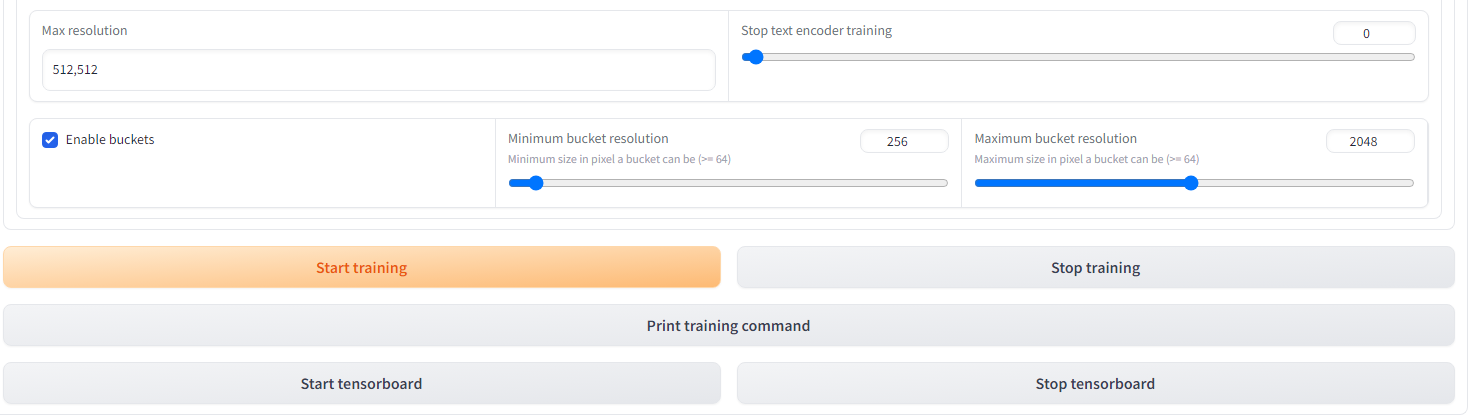Click the Maximum bucket resolution slider handle
Image resolution: width=1473 pixels, height=417 pixels.
coord(1190,183)
